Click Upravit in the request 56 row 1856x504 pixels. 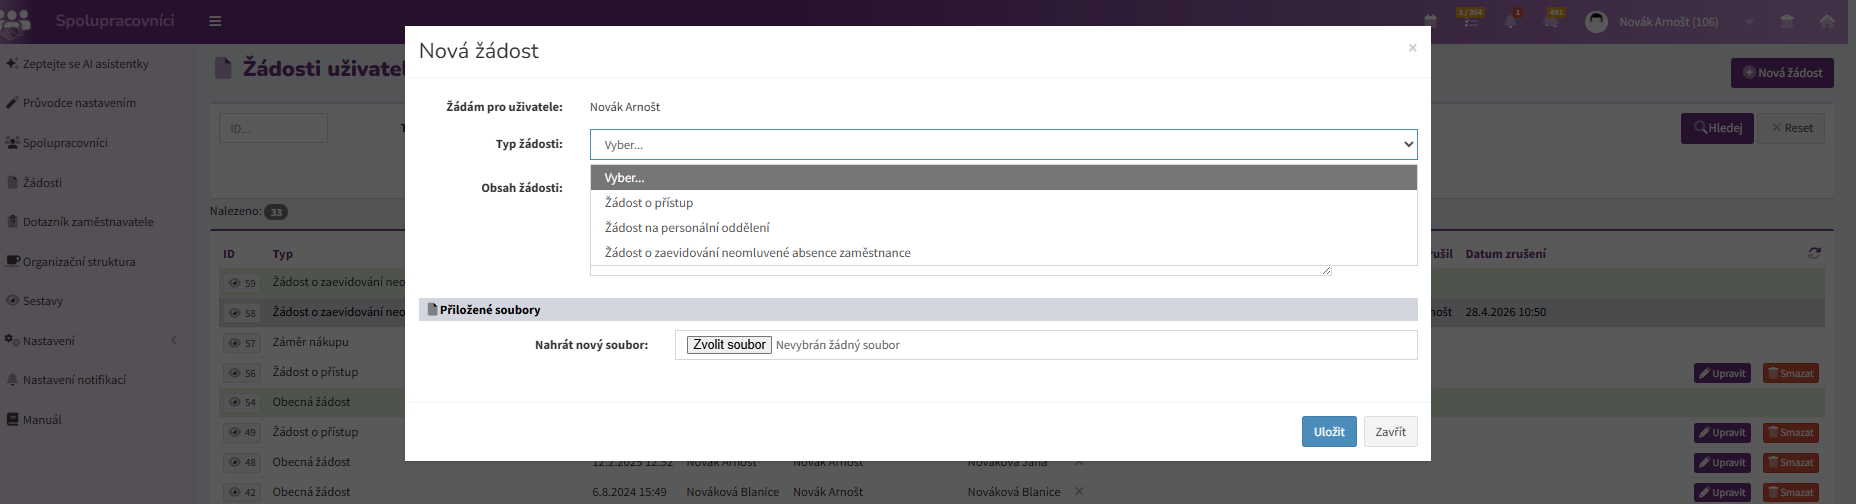tap(1722, 373)
